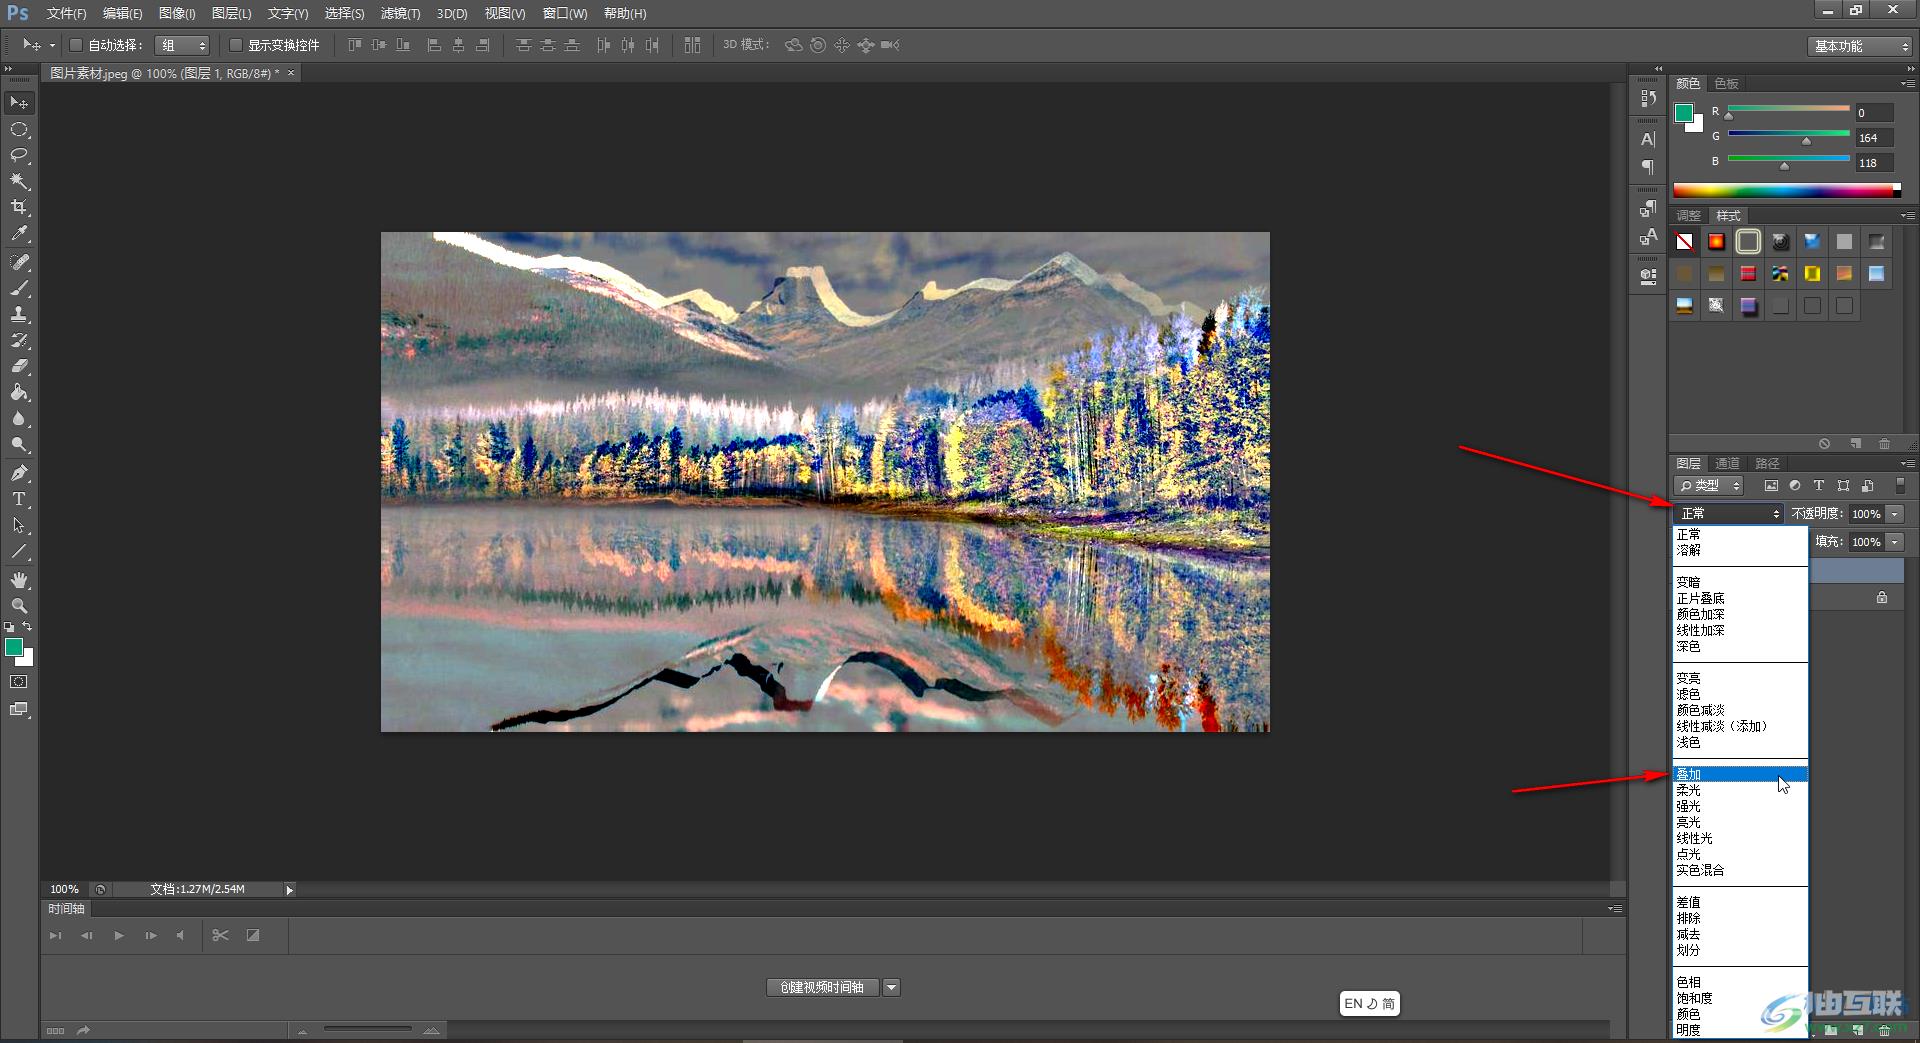Open the 组 auto-select dropdown
The height and width of the screenshot is (1043, 1920).
[183, 45]
